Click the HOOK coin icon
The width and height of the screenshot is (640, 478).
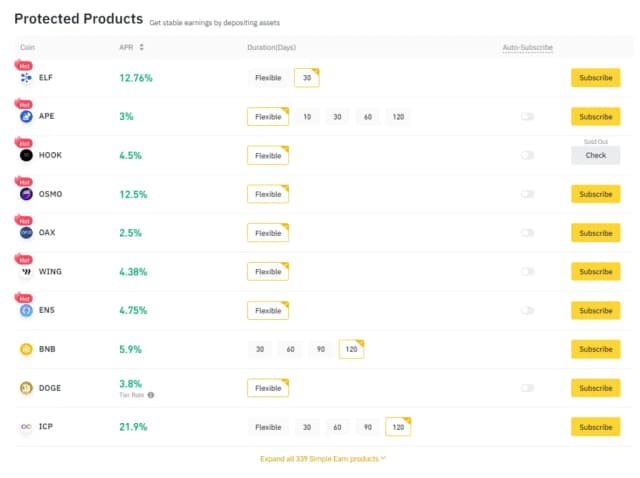point(26,156)
